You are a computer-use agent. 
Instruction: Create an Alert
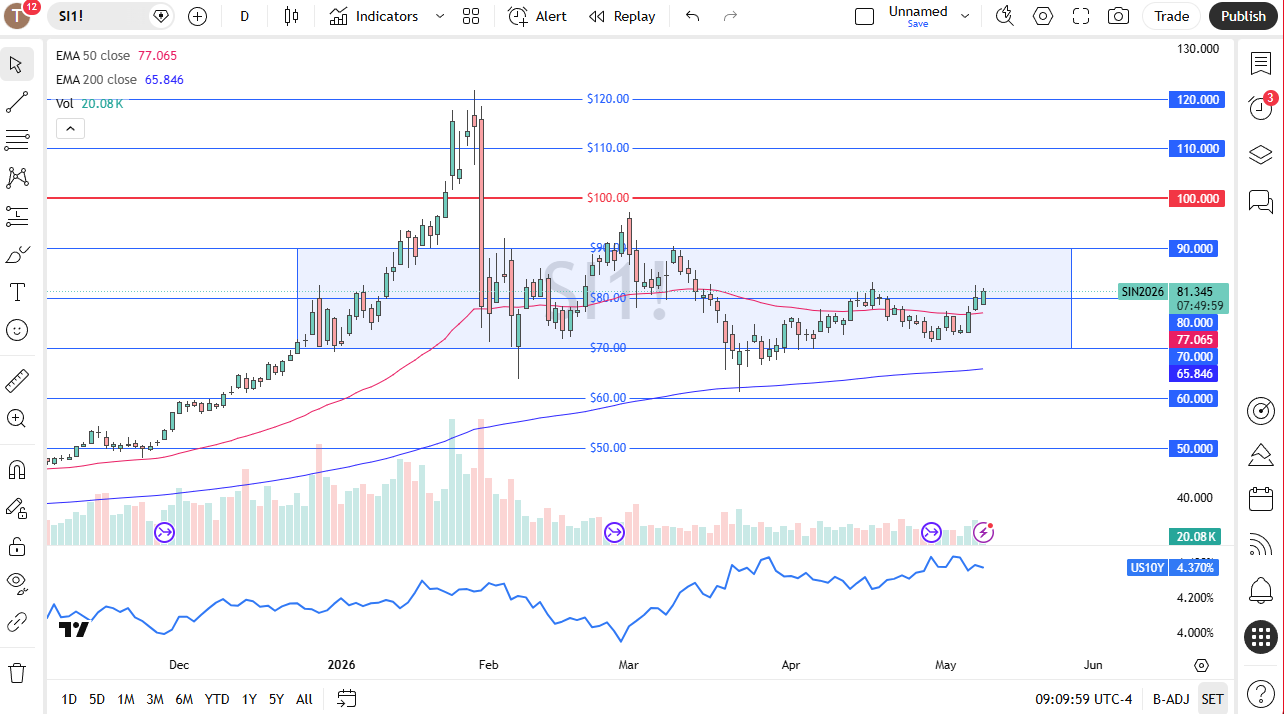coord(538,16)
